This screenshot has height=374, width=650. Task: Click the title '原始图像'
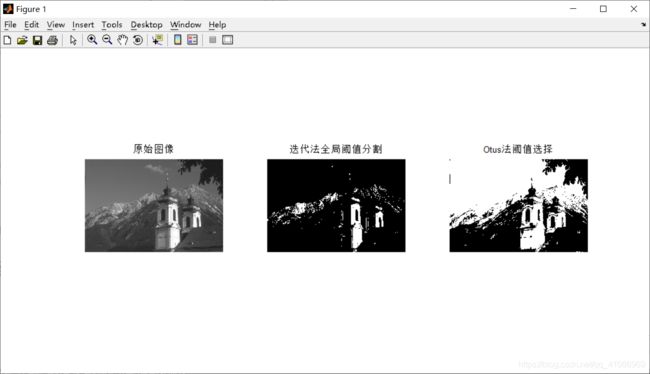[153, 149]
